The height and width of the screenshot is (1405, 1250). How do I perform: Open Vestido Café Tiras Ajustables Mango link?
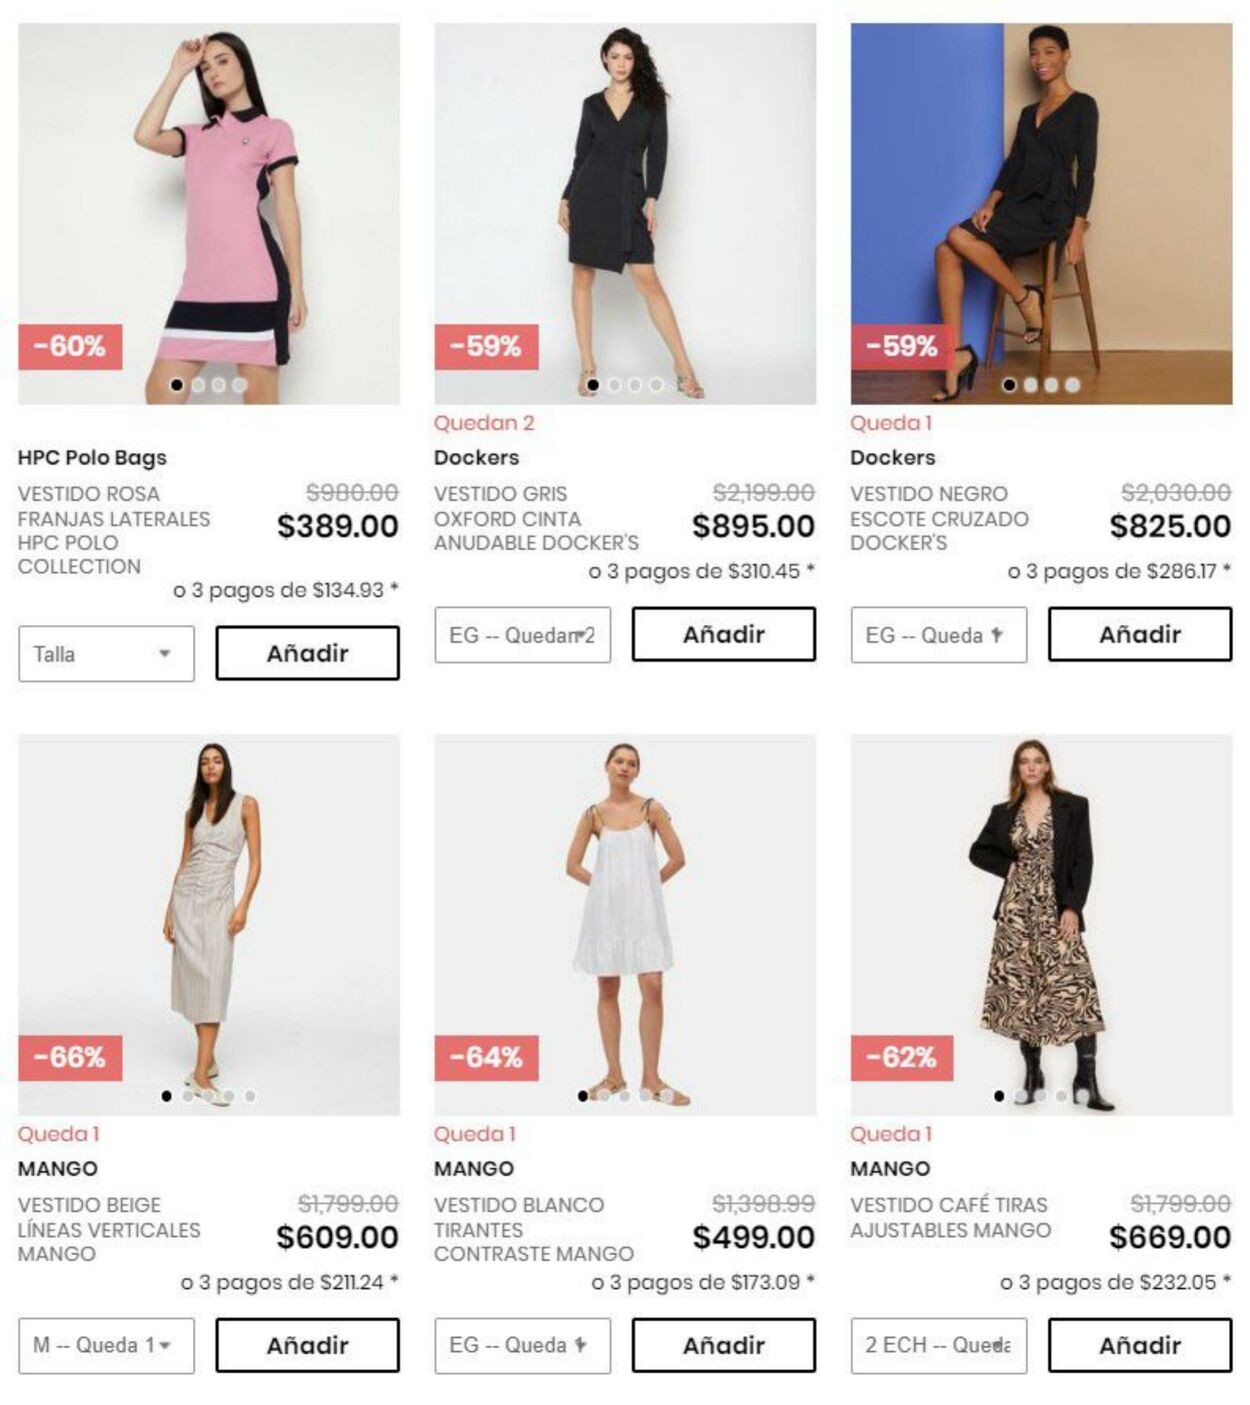[x=950, y=1217]
